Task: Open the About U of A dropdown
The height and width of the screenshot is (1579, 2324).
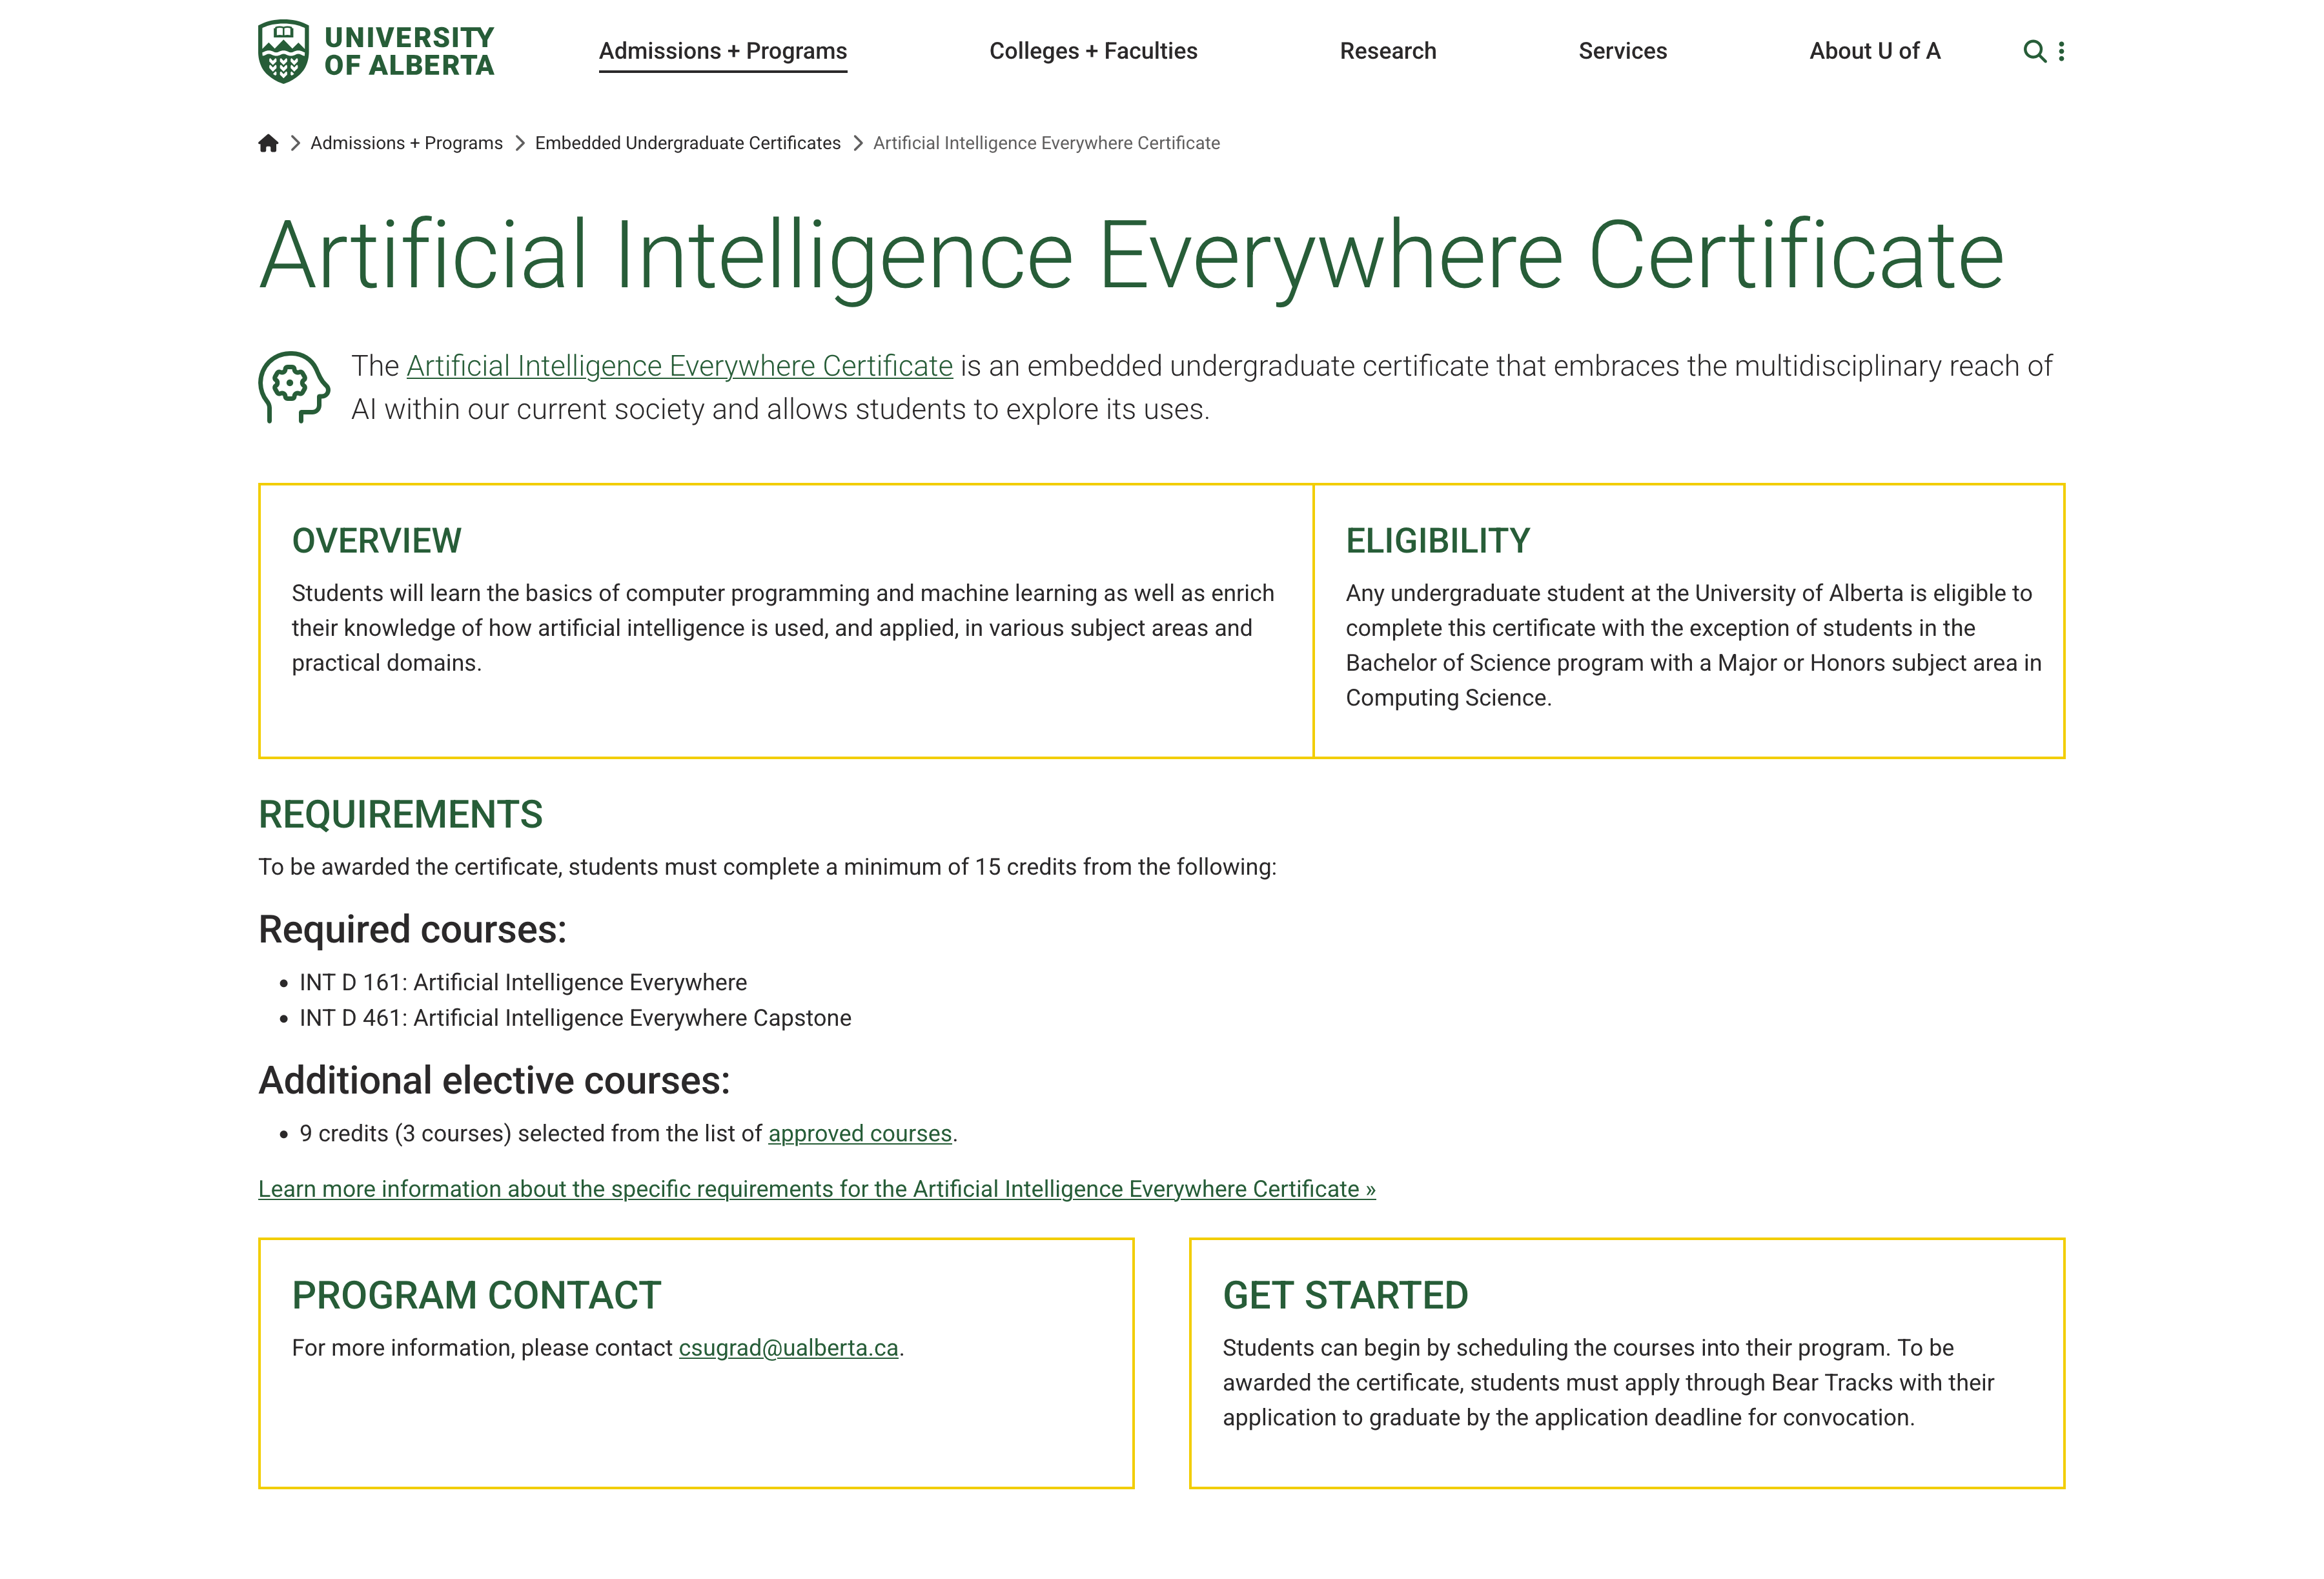Action: click(1873, 51)
